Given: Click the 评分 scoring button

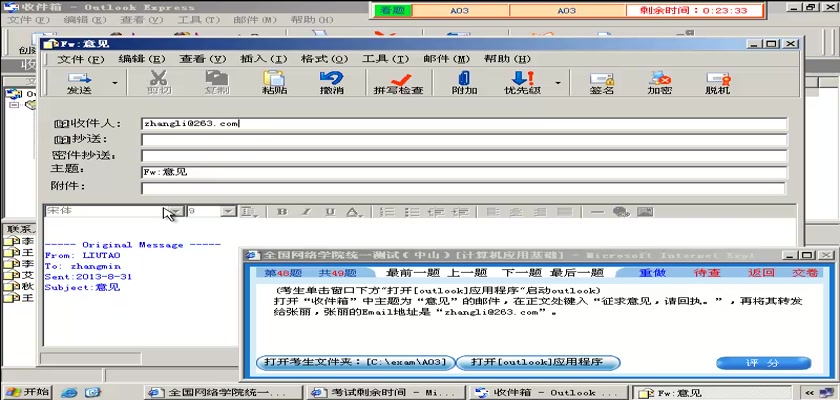Looking at the screenshot, I should [x=763, y=363].
